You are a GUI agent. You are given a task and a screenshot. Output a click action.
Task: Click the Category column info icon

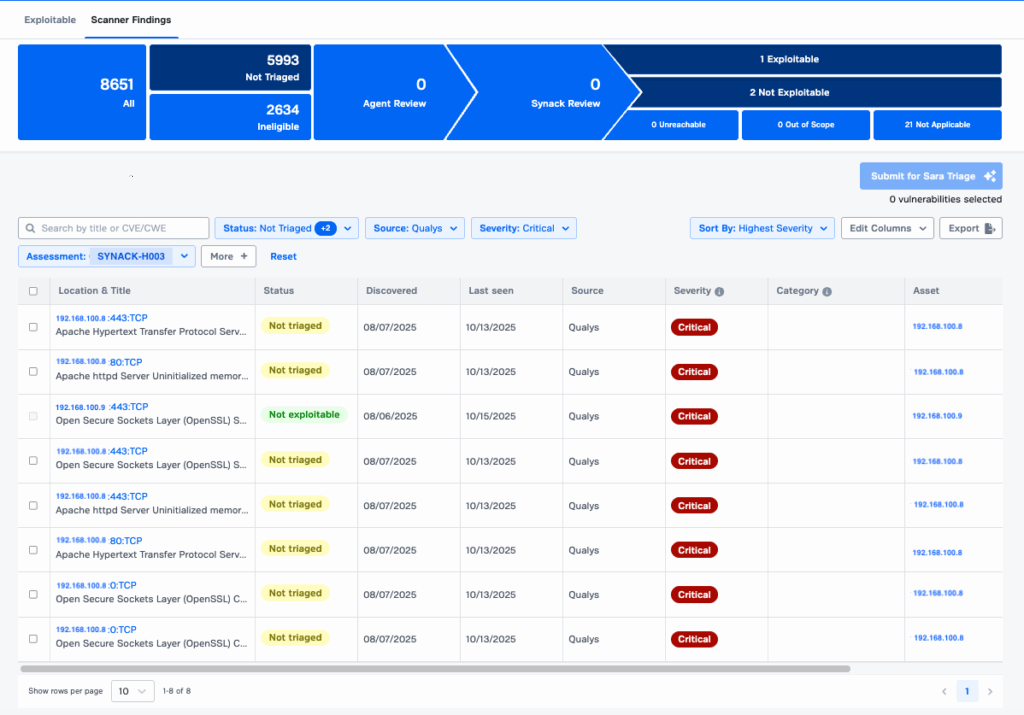pyautogui.click(x=827, y=292)
